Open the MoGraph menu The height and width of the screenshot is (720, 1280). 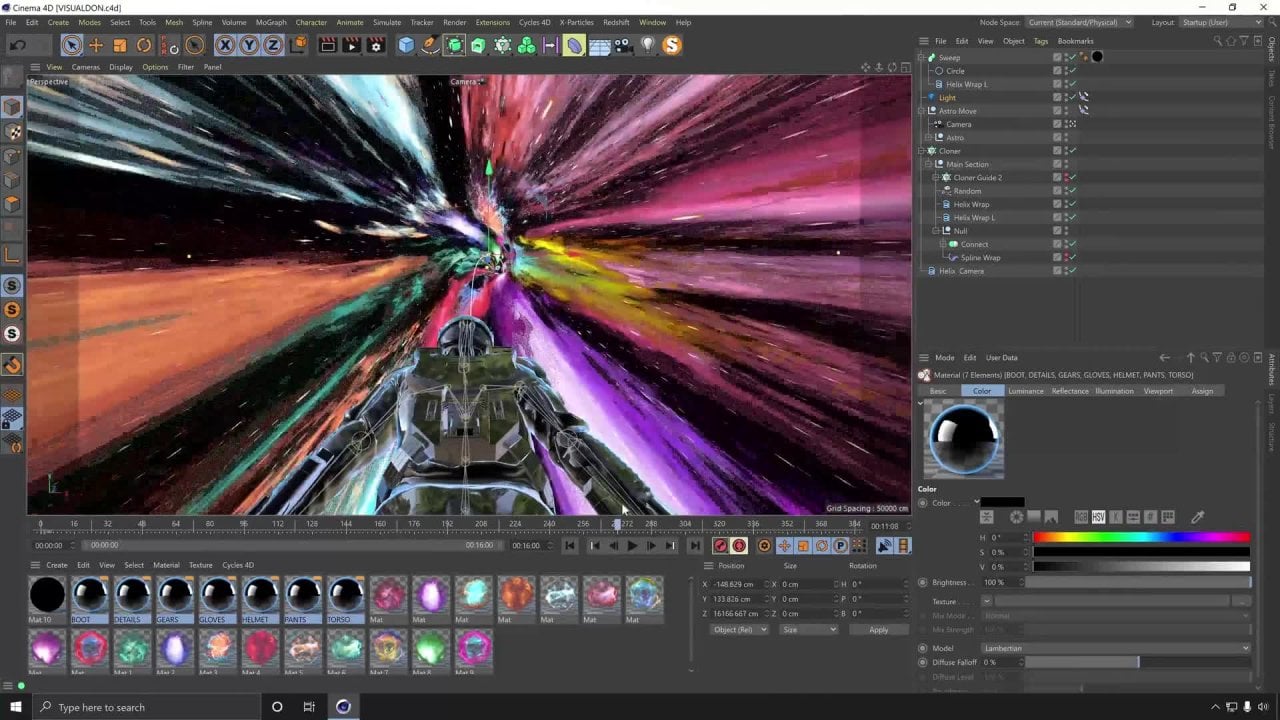point(271,22)
